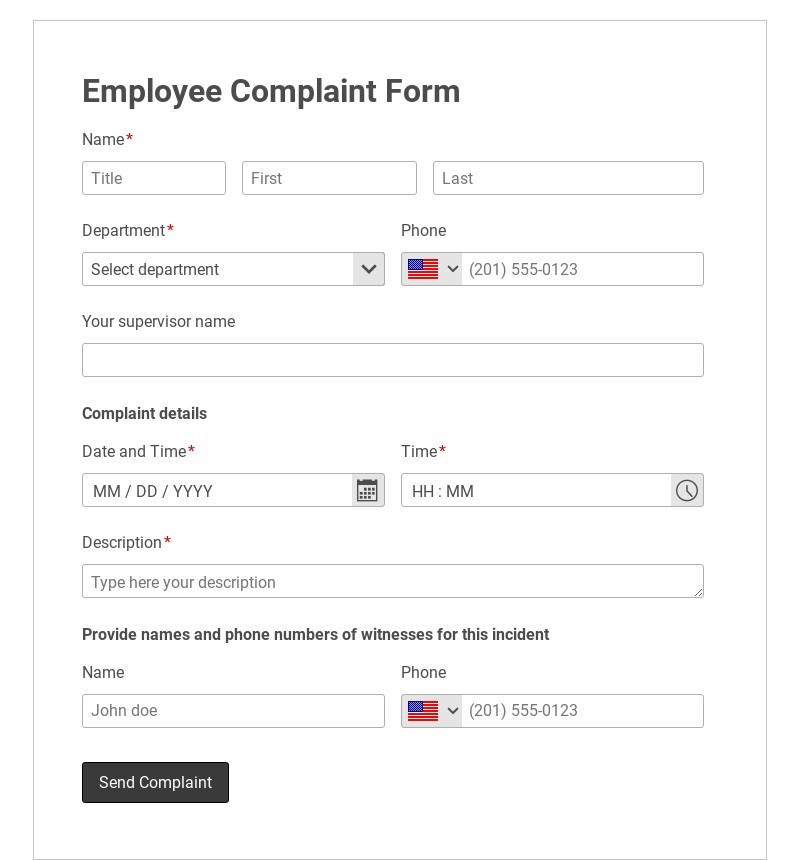The height and width of the screenshot is (860, 800).
Task: Click into the First name field
Action: pos(329,178)
